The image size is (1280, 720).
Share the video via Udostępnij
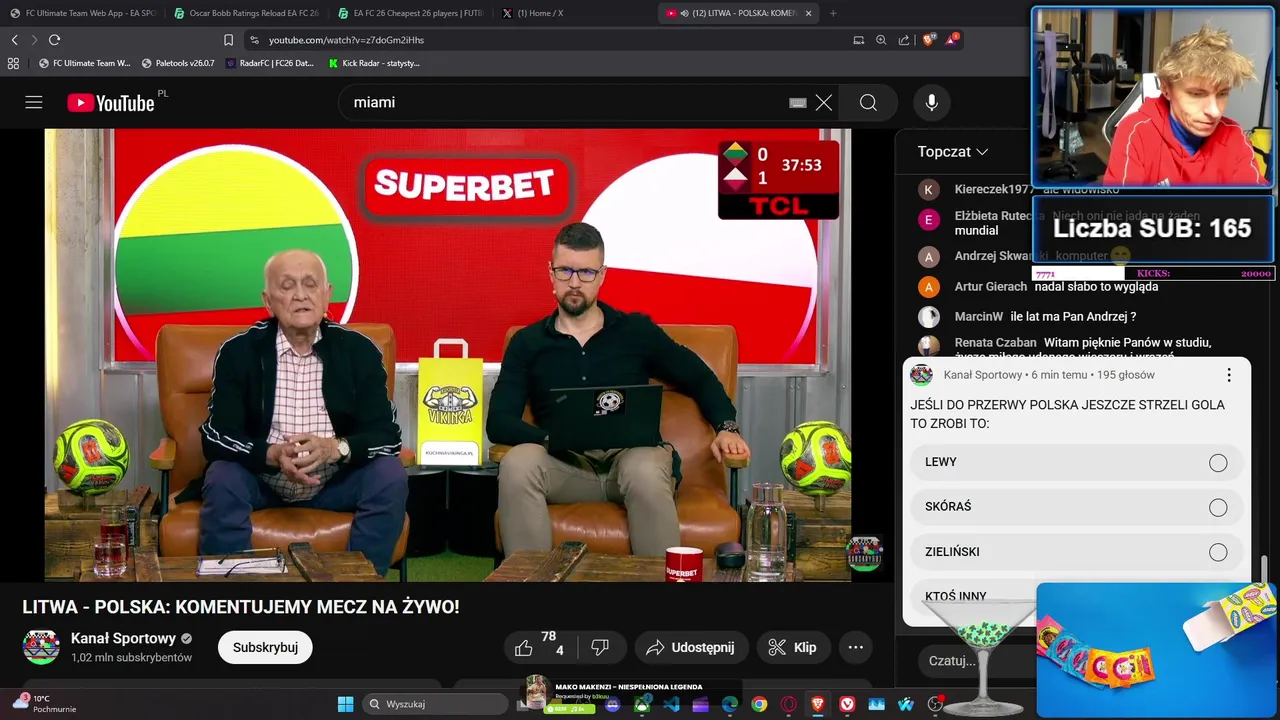690,647
